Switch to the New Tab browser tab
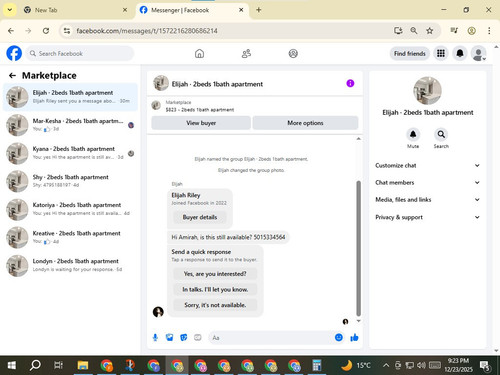This screenshot has width=500, height=375. point(76,10)
